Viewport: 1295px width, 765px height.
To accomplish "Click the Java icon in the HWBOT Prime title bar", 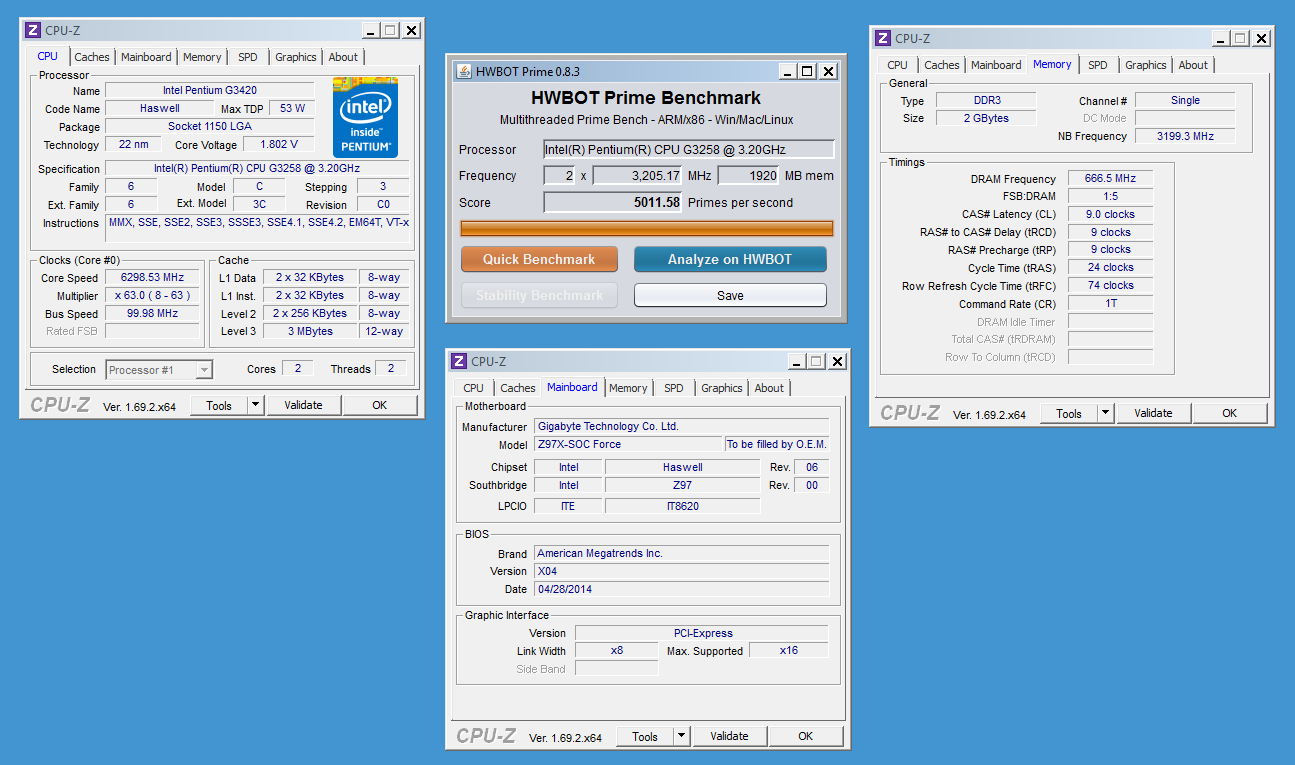I will pyautogui.click(x=464, y=71).
